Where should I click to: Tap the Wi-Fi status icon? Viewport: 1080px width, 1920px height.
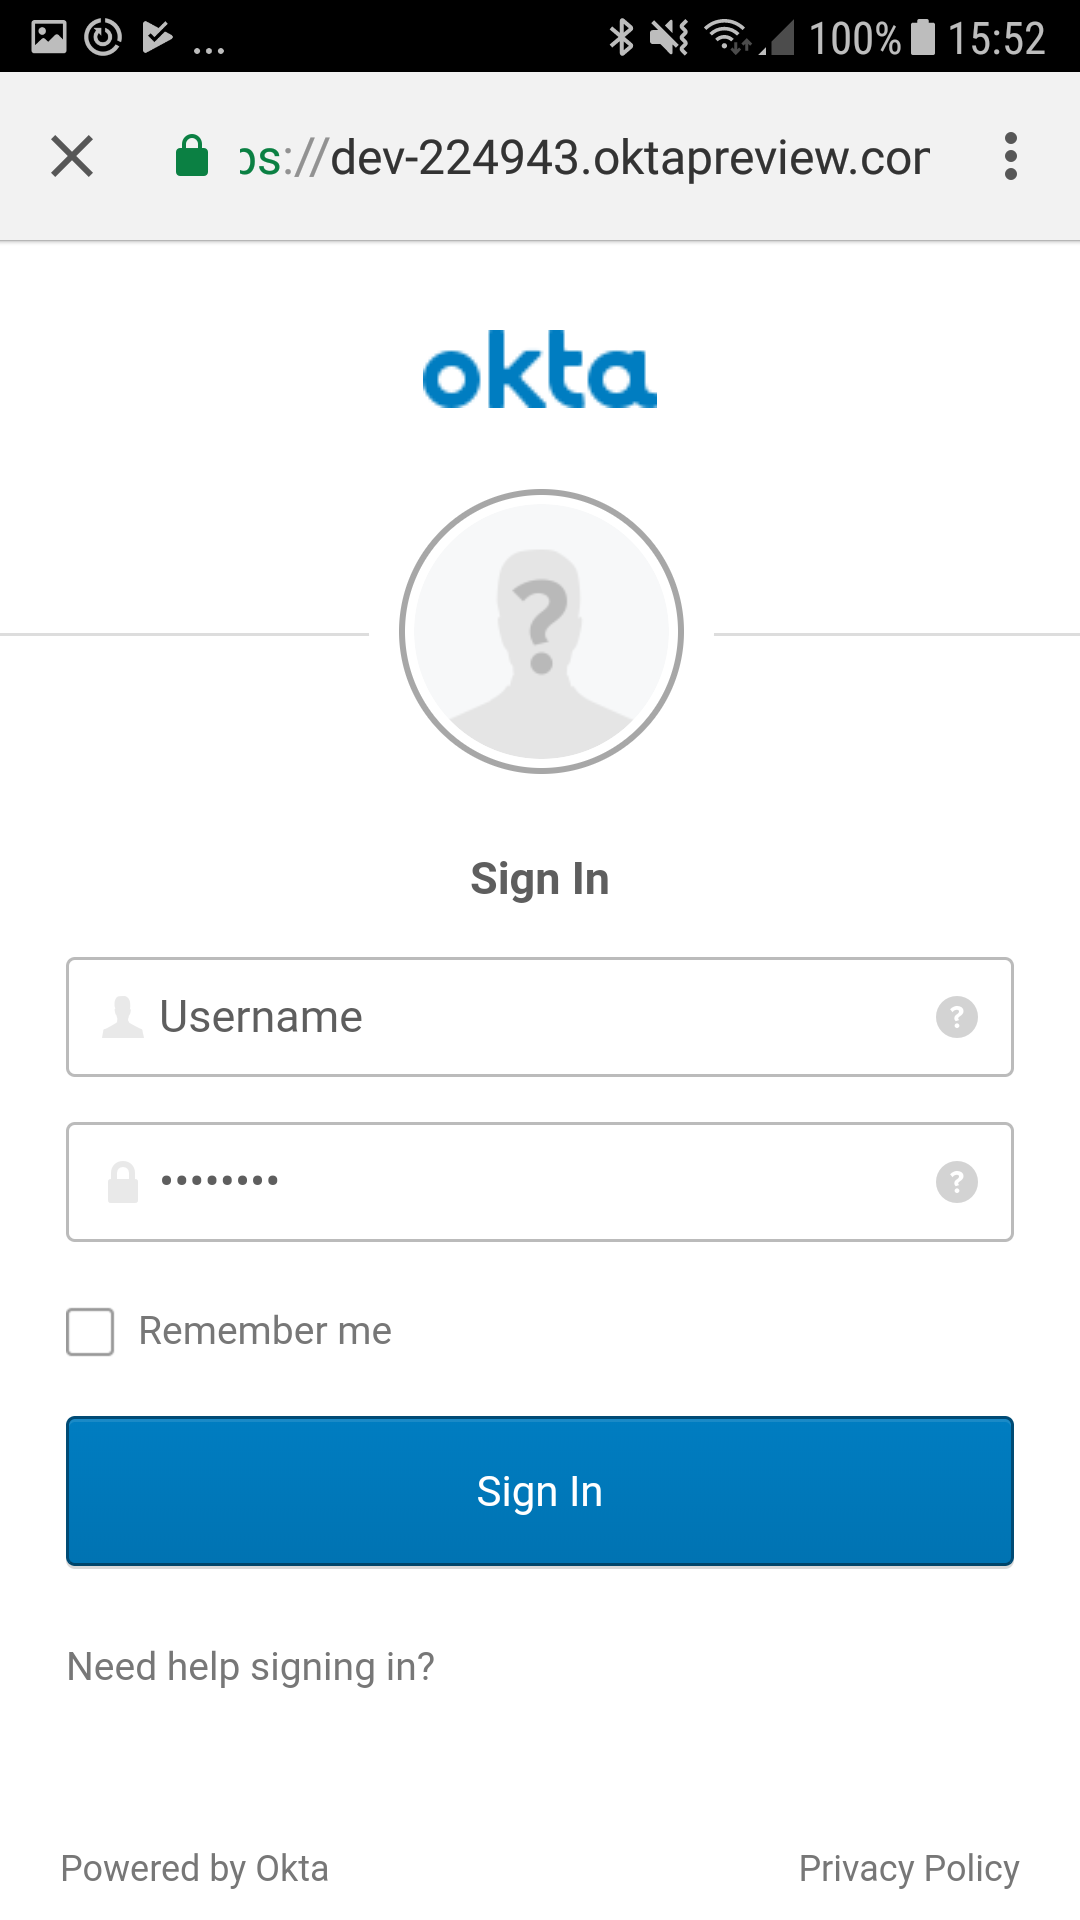(727, 38)
